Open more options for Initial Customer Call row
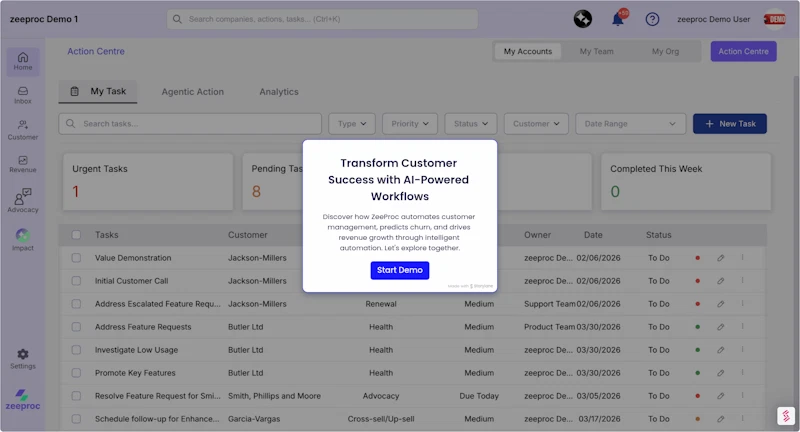This screenshot has width=800, height=432. (742, 281)
